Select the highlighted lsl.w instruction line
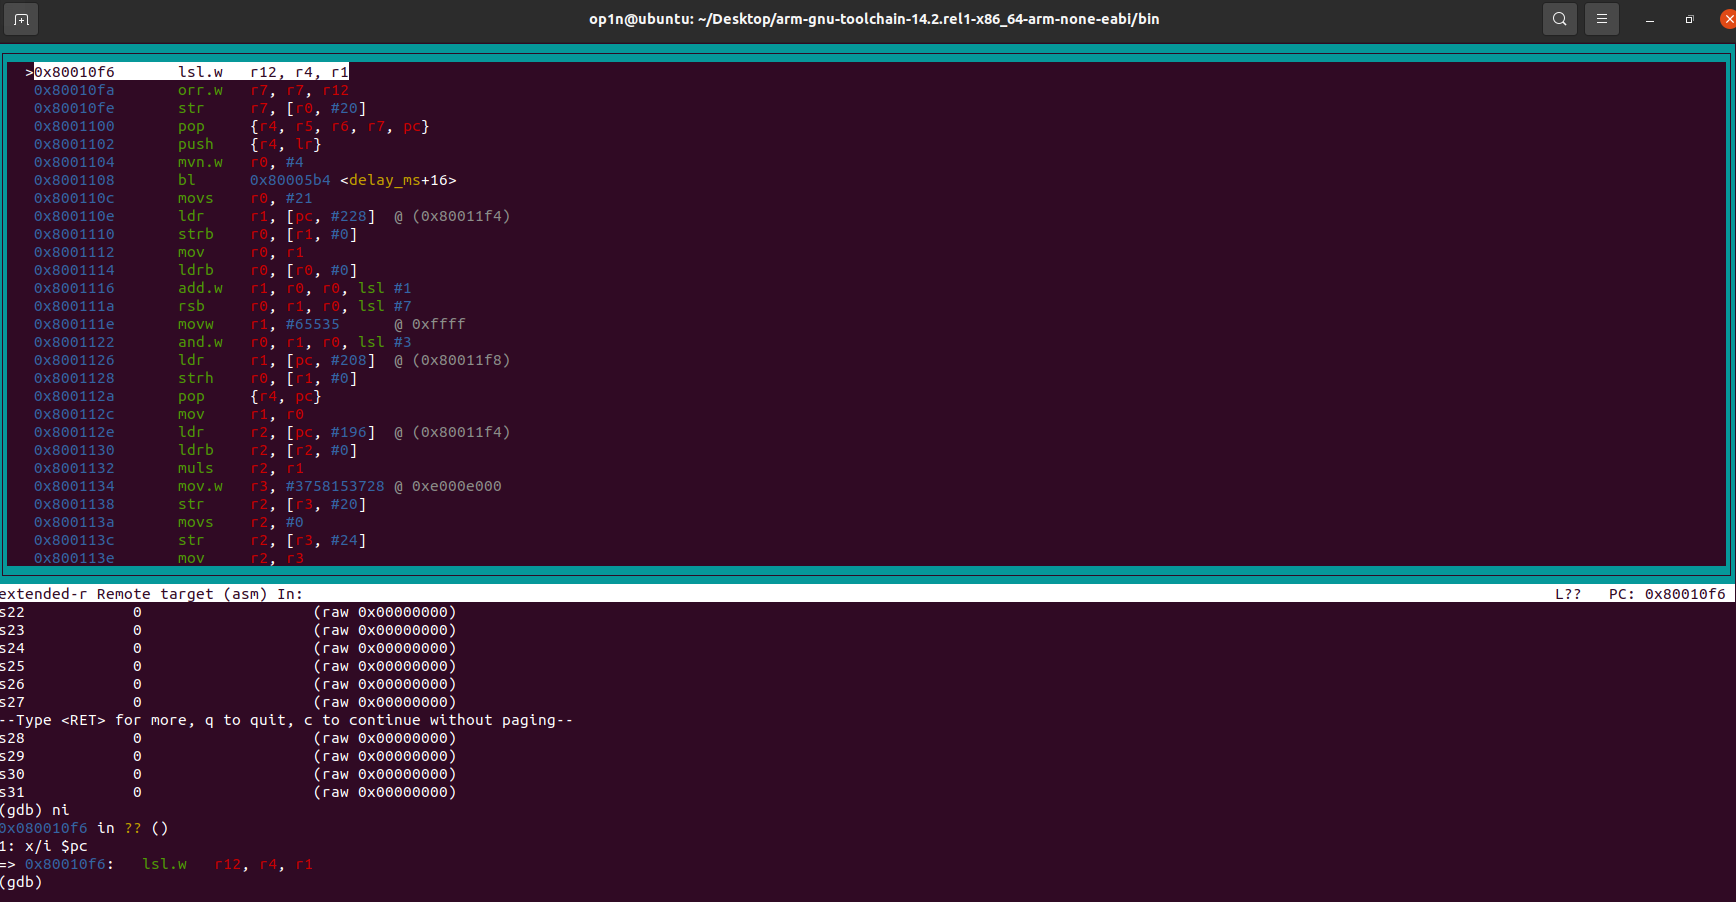This screenshot has width=1736, height=902. 190,72
